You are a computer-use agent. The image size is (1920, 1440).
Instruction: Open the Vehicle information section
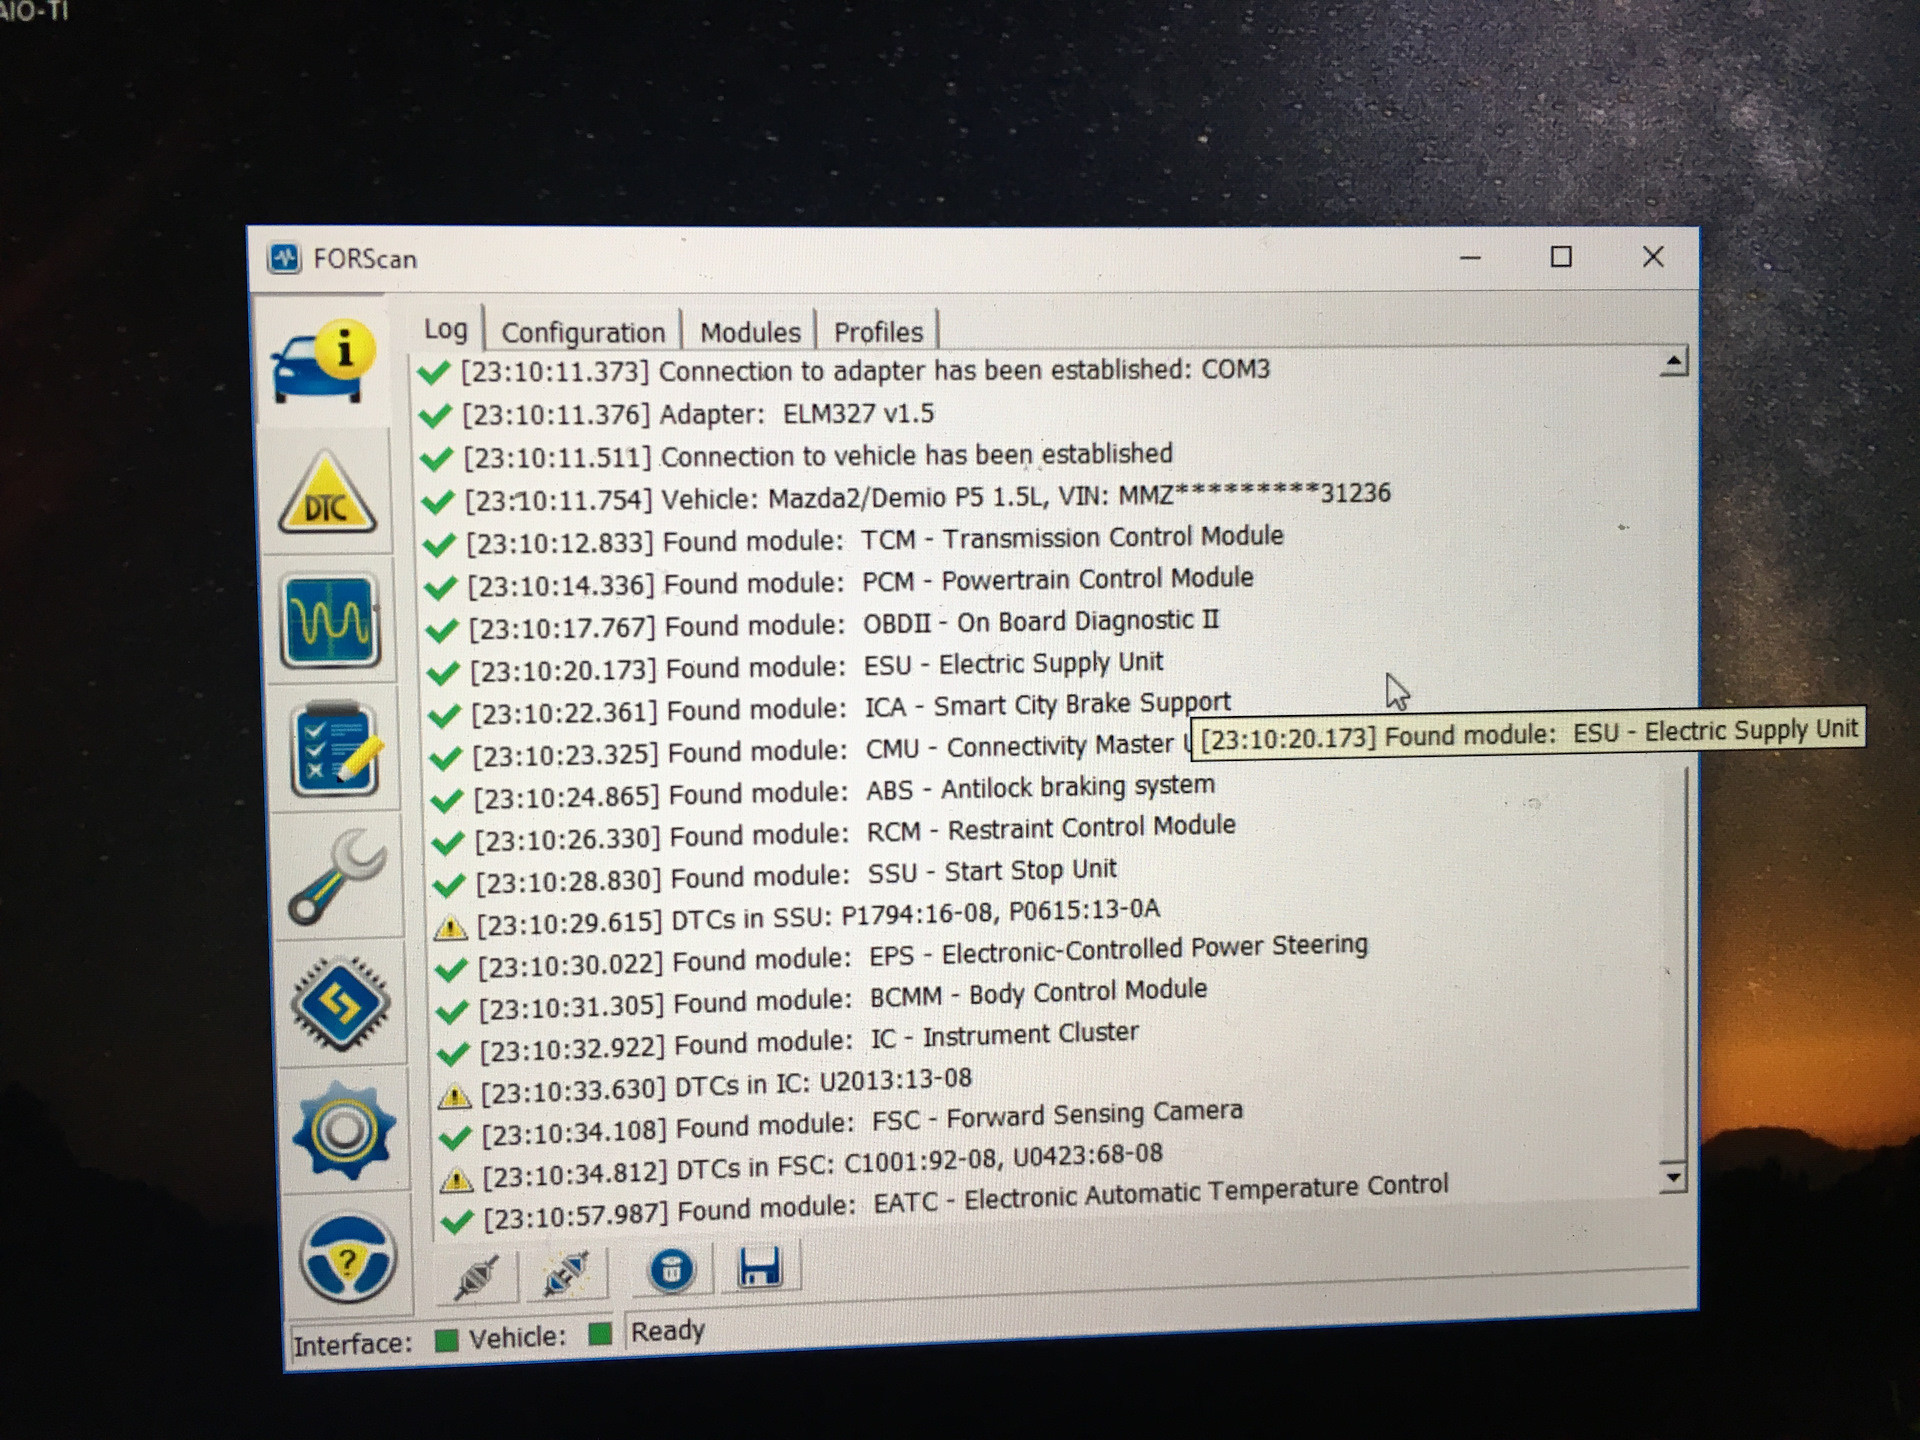323,362
